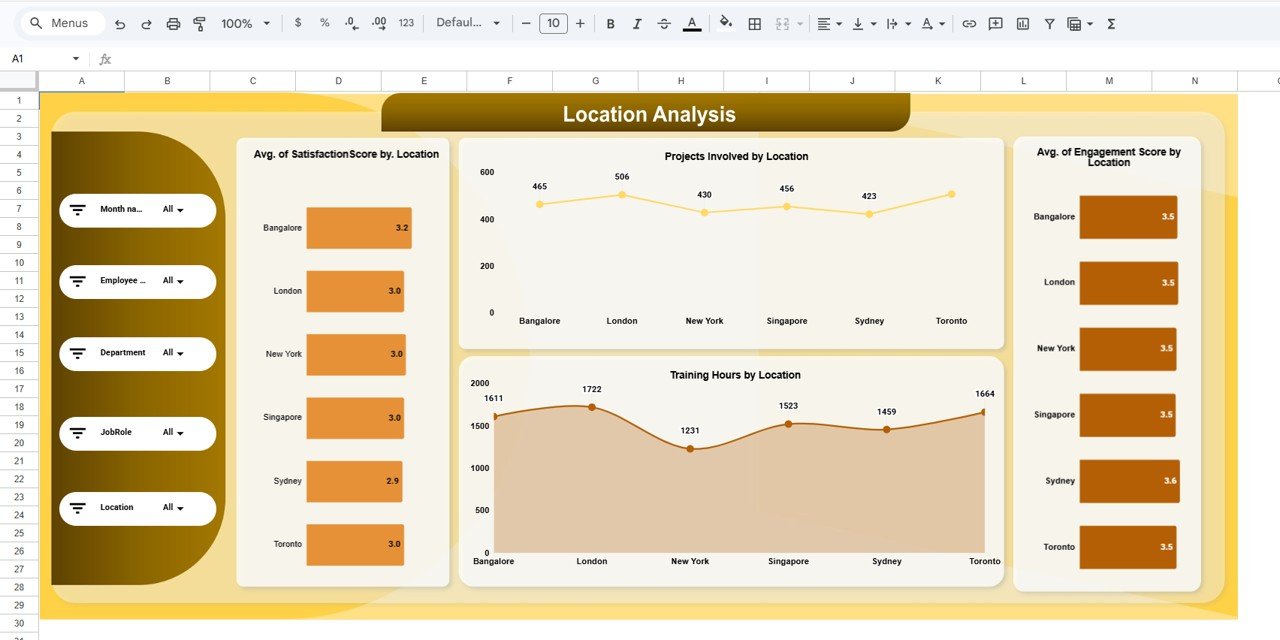The height and width of the screenshot is (640, 1280).
Task: Redo the last action
Action: pos(146,22)
